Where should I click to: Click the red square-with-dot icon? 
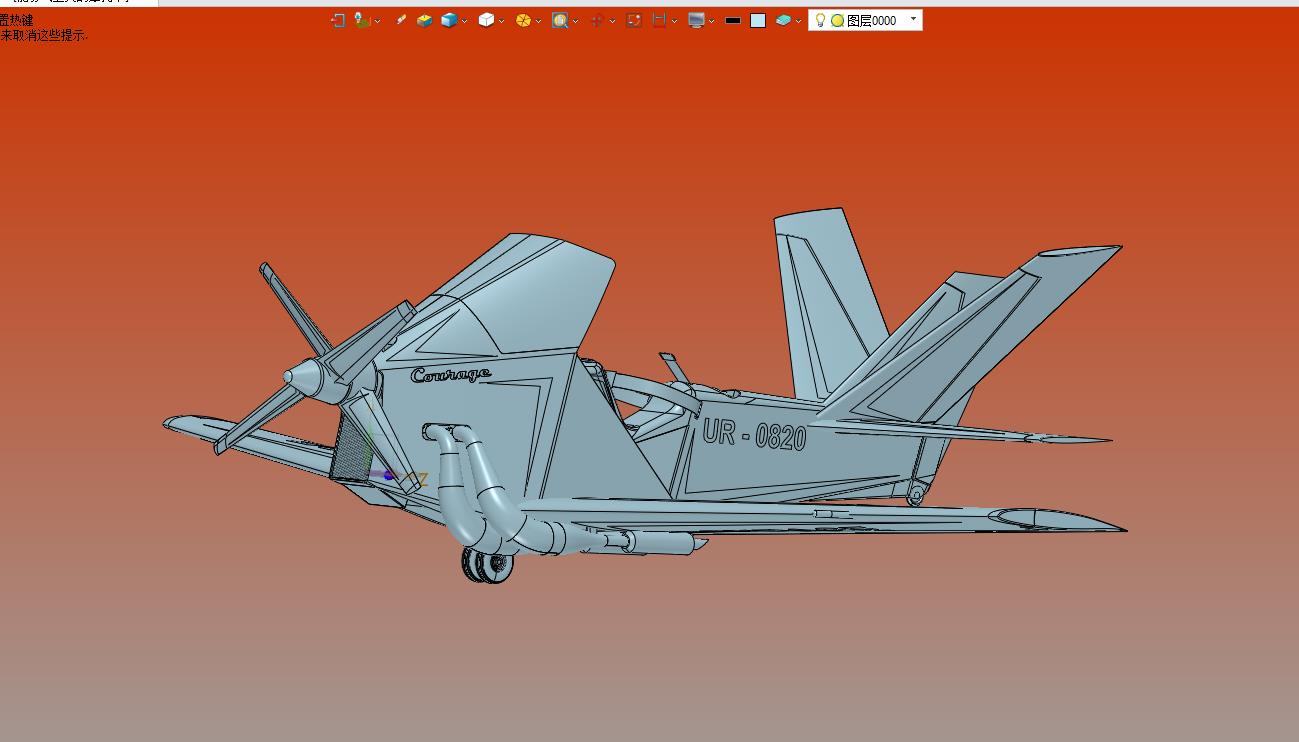coord(634,20)
